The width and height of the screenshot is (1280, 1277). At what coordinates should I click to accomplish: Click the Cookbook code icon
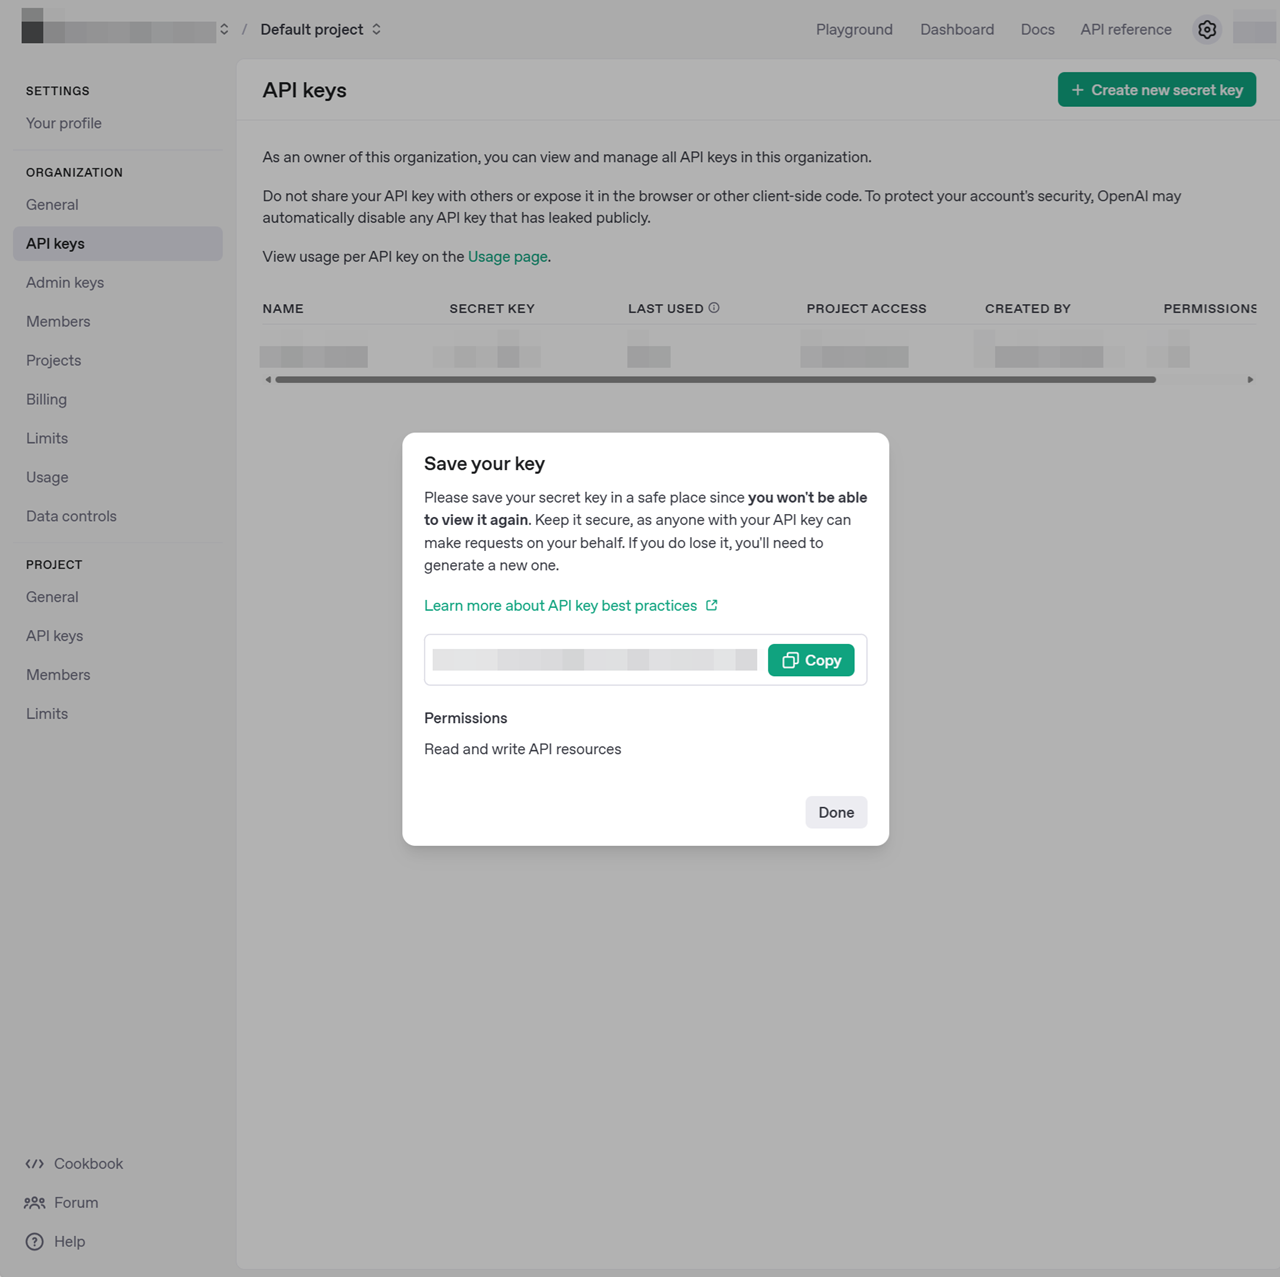point(35,1164)
